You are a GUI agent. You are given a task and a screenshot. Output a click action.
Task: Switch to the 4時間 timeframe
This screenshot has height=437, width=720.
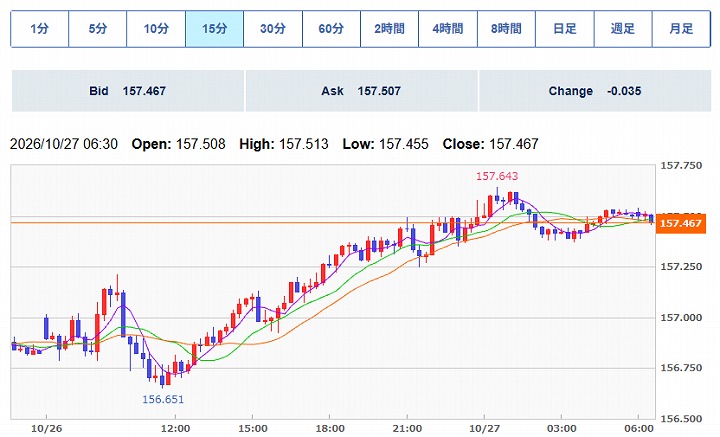coord(448,29)
